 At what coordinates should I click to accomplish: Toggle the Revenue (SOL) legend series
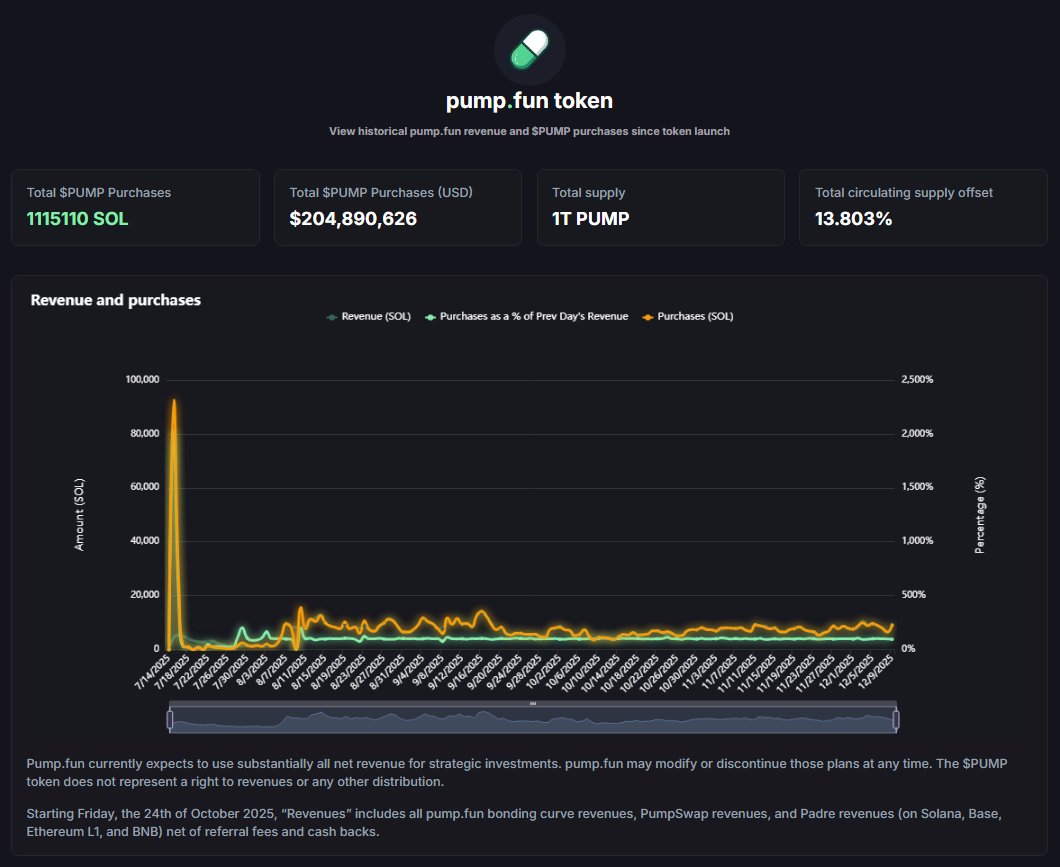point(368,316)
